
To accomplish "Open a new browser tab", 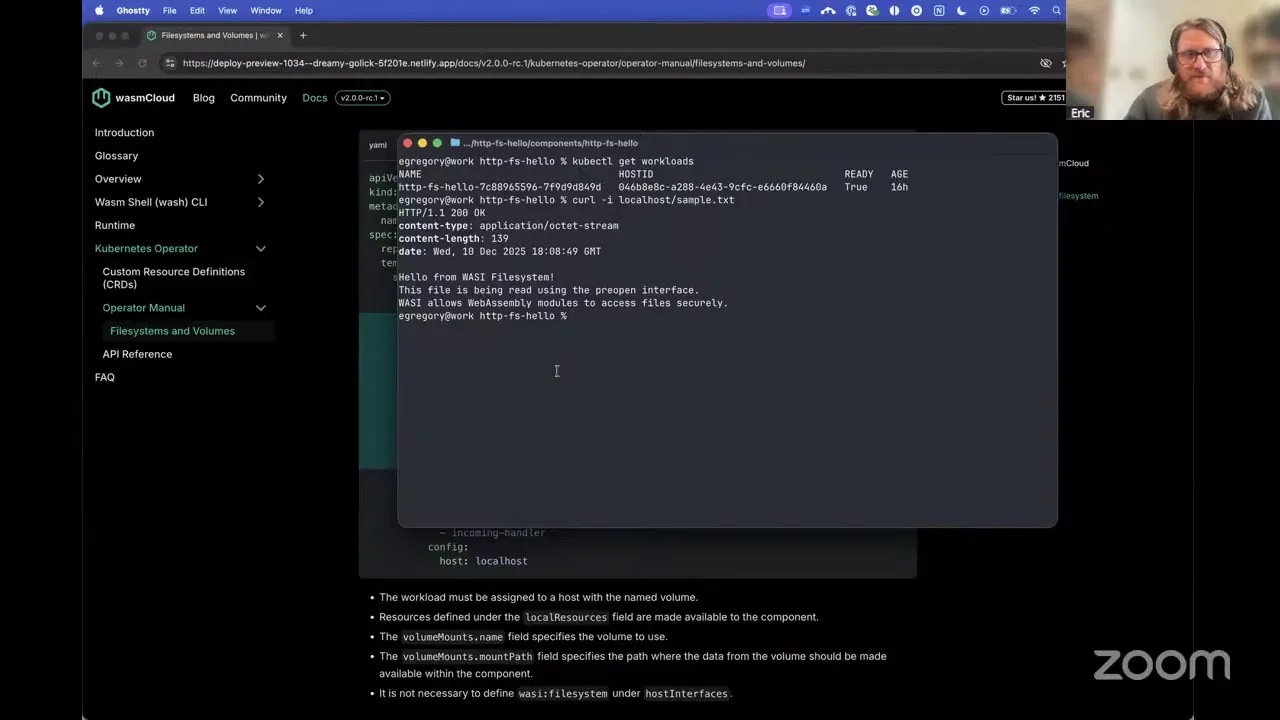I will point(303,35).
